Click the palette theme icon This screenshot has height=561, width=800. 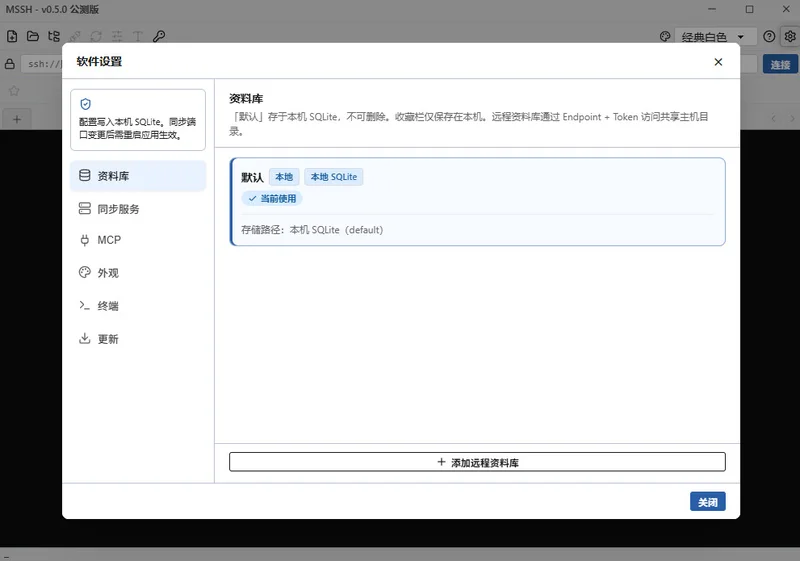tap(665, 36)
